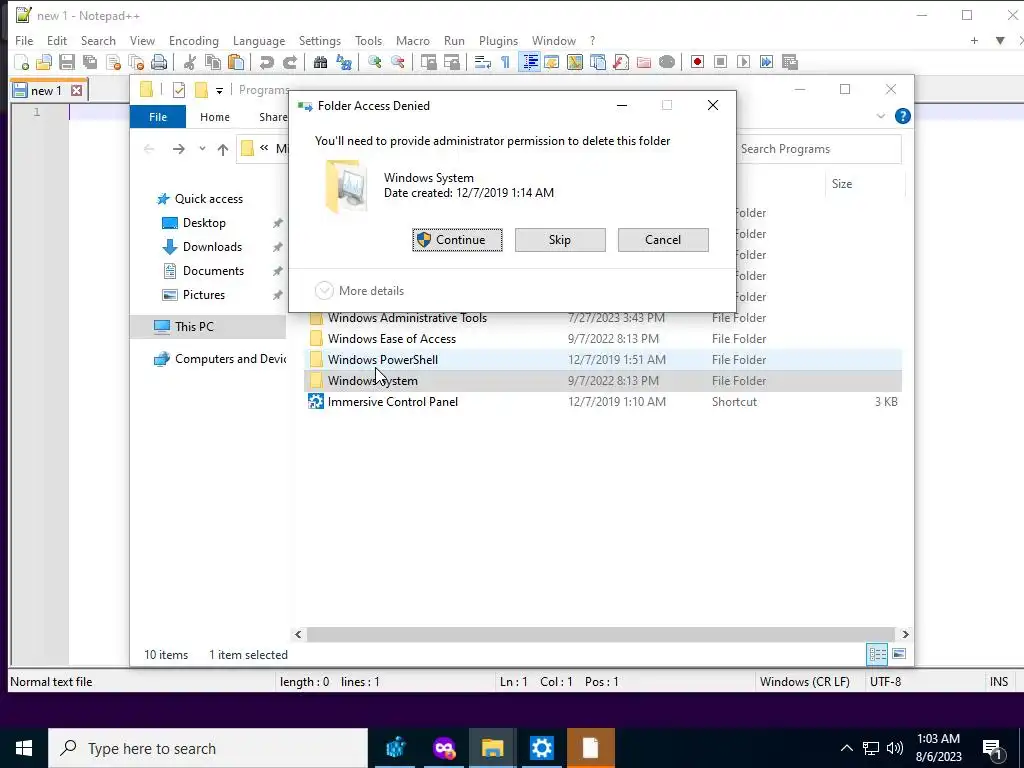
Task: Click the Save icon in Notepad++ toolbar
Action: click(x=67, y=62)
